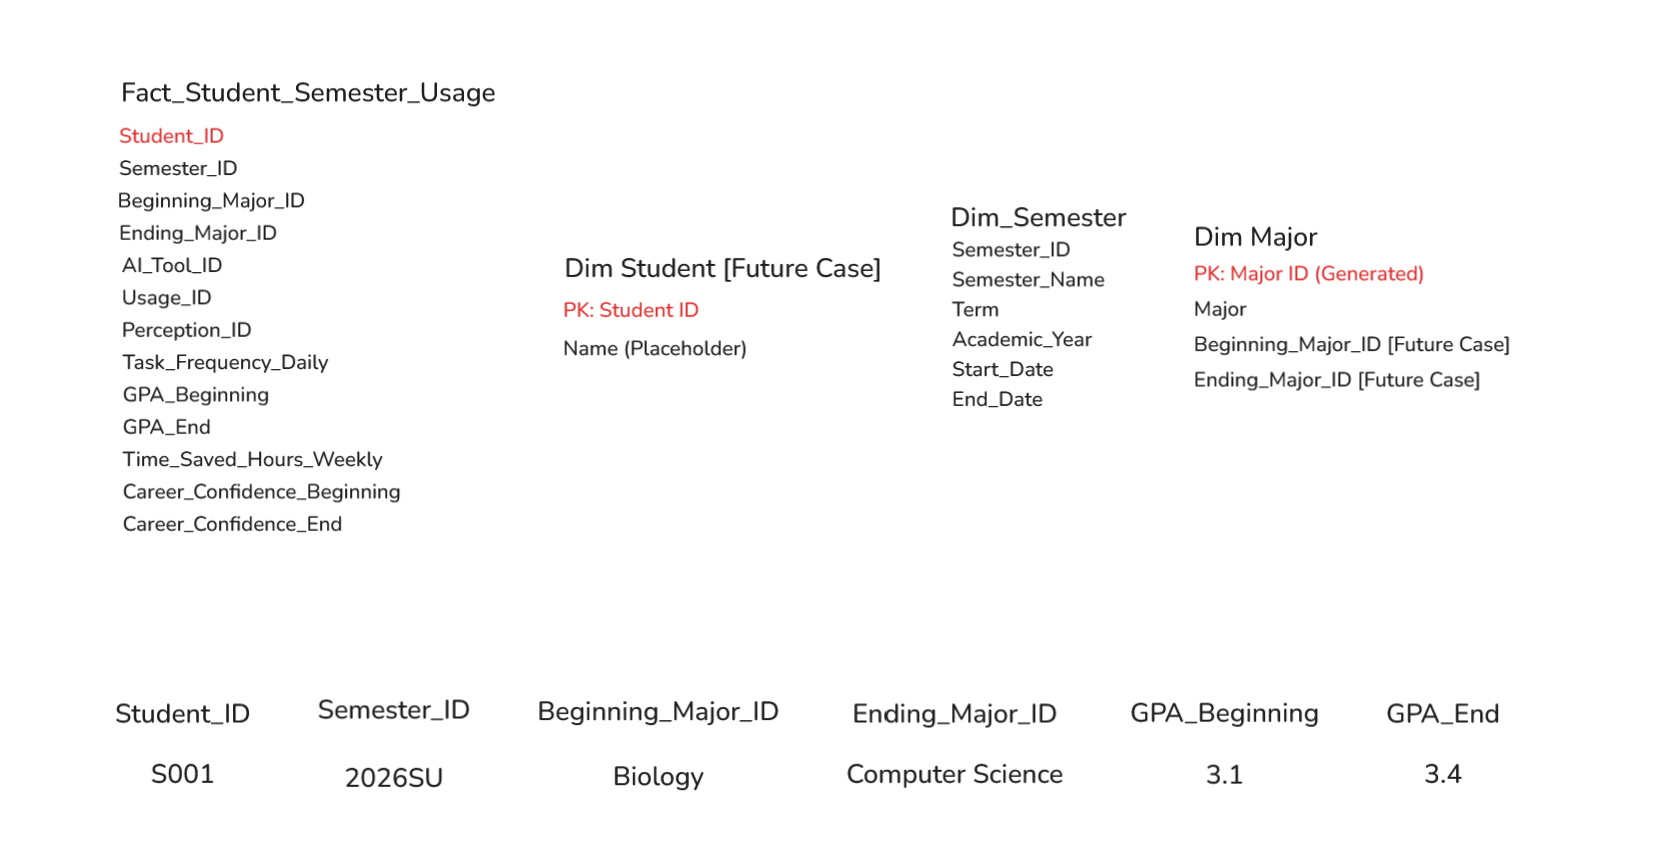This screenshot has height=850, width=1659.
Task: Click the Dim Major table heading
Action: (1255, 237)
